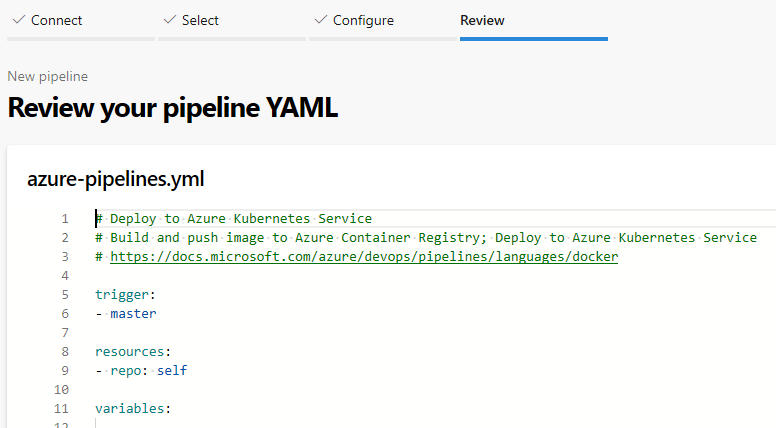The width and height of the screenshot is (776, 428).
Task: Click the azure-pipelines.yml file name
Action: click(115, 179)
